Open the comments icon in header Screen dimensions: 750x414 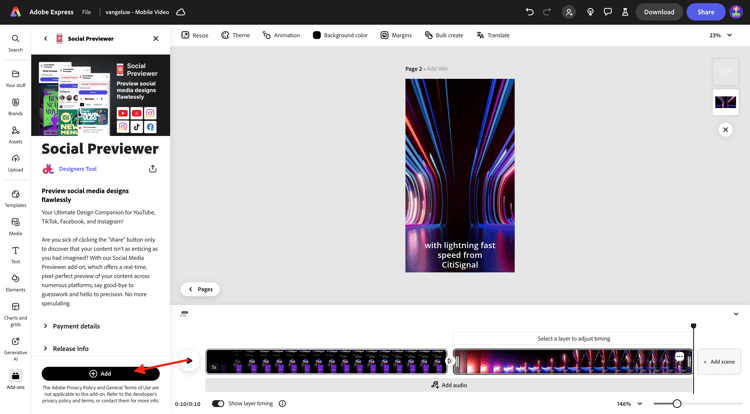[607, 12]
